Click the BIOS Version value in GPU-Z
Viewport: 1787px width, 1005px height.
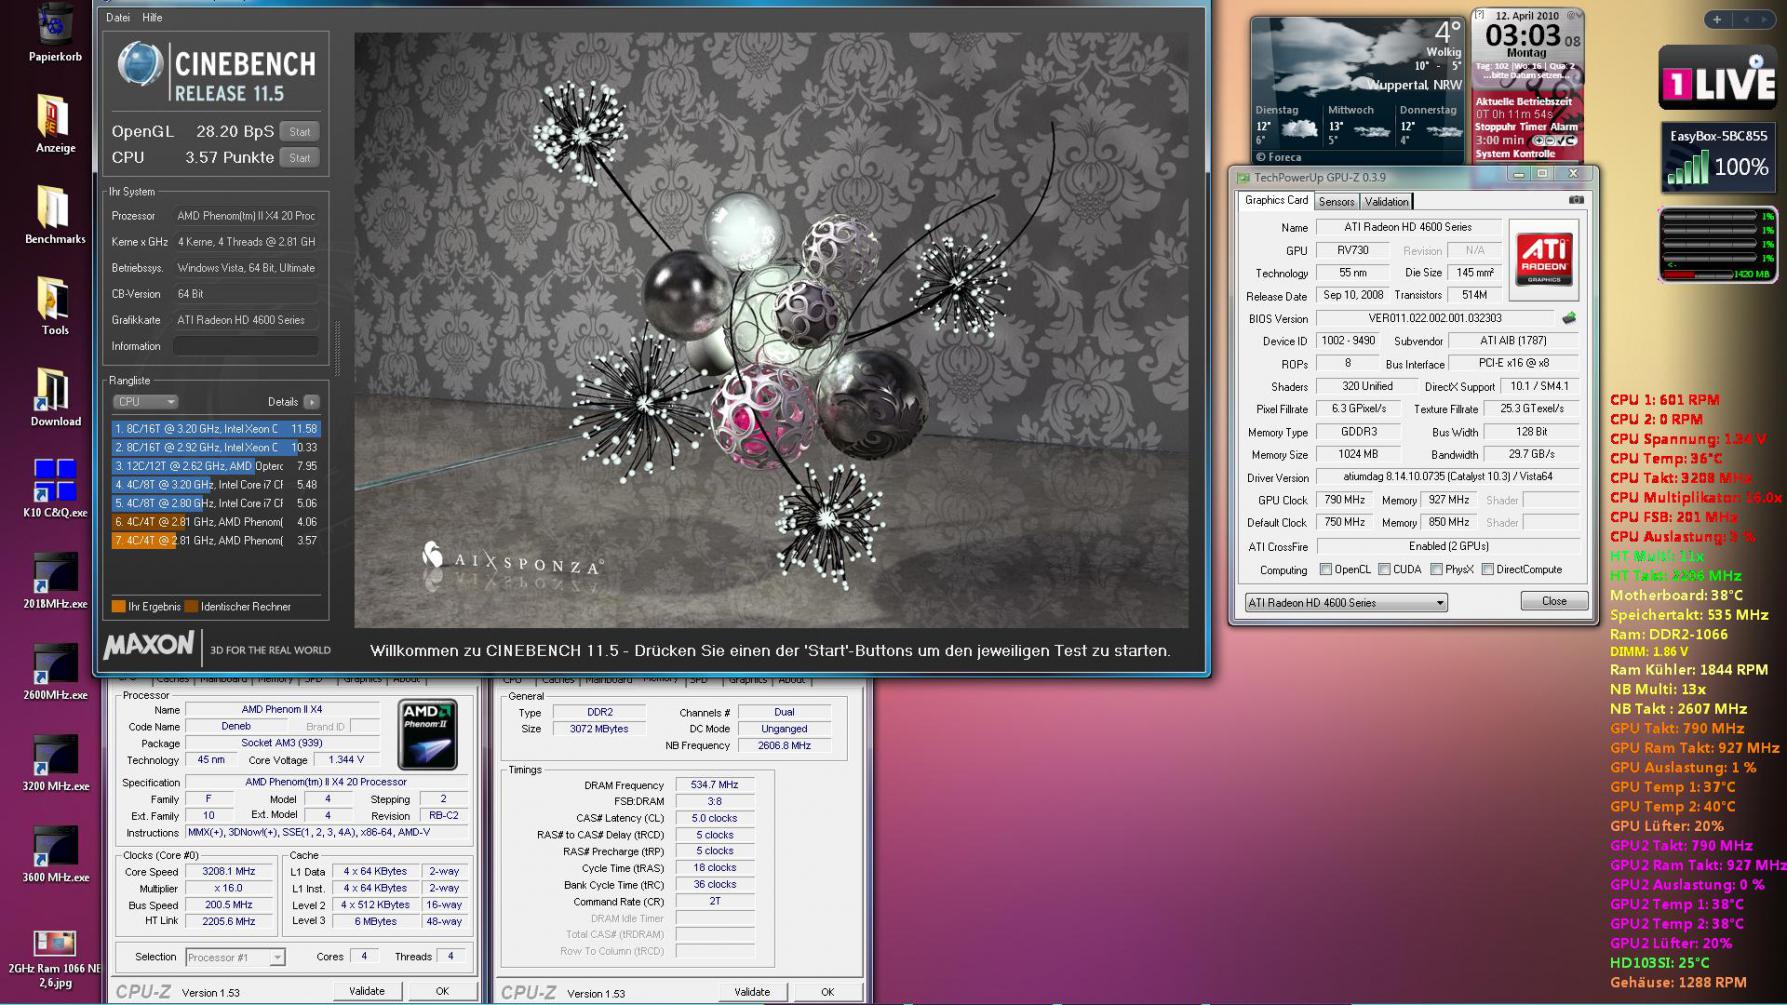click(x=1435, y=318)
